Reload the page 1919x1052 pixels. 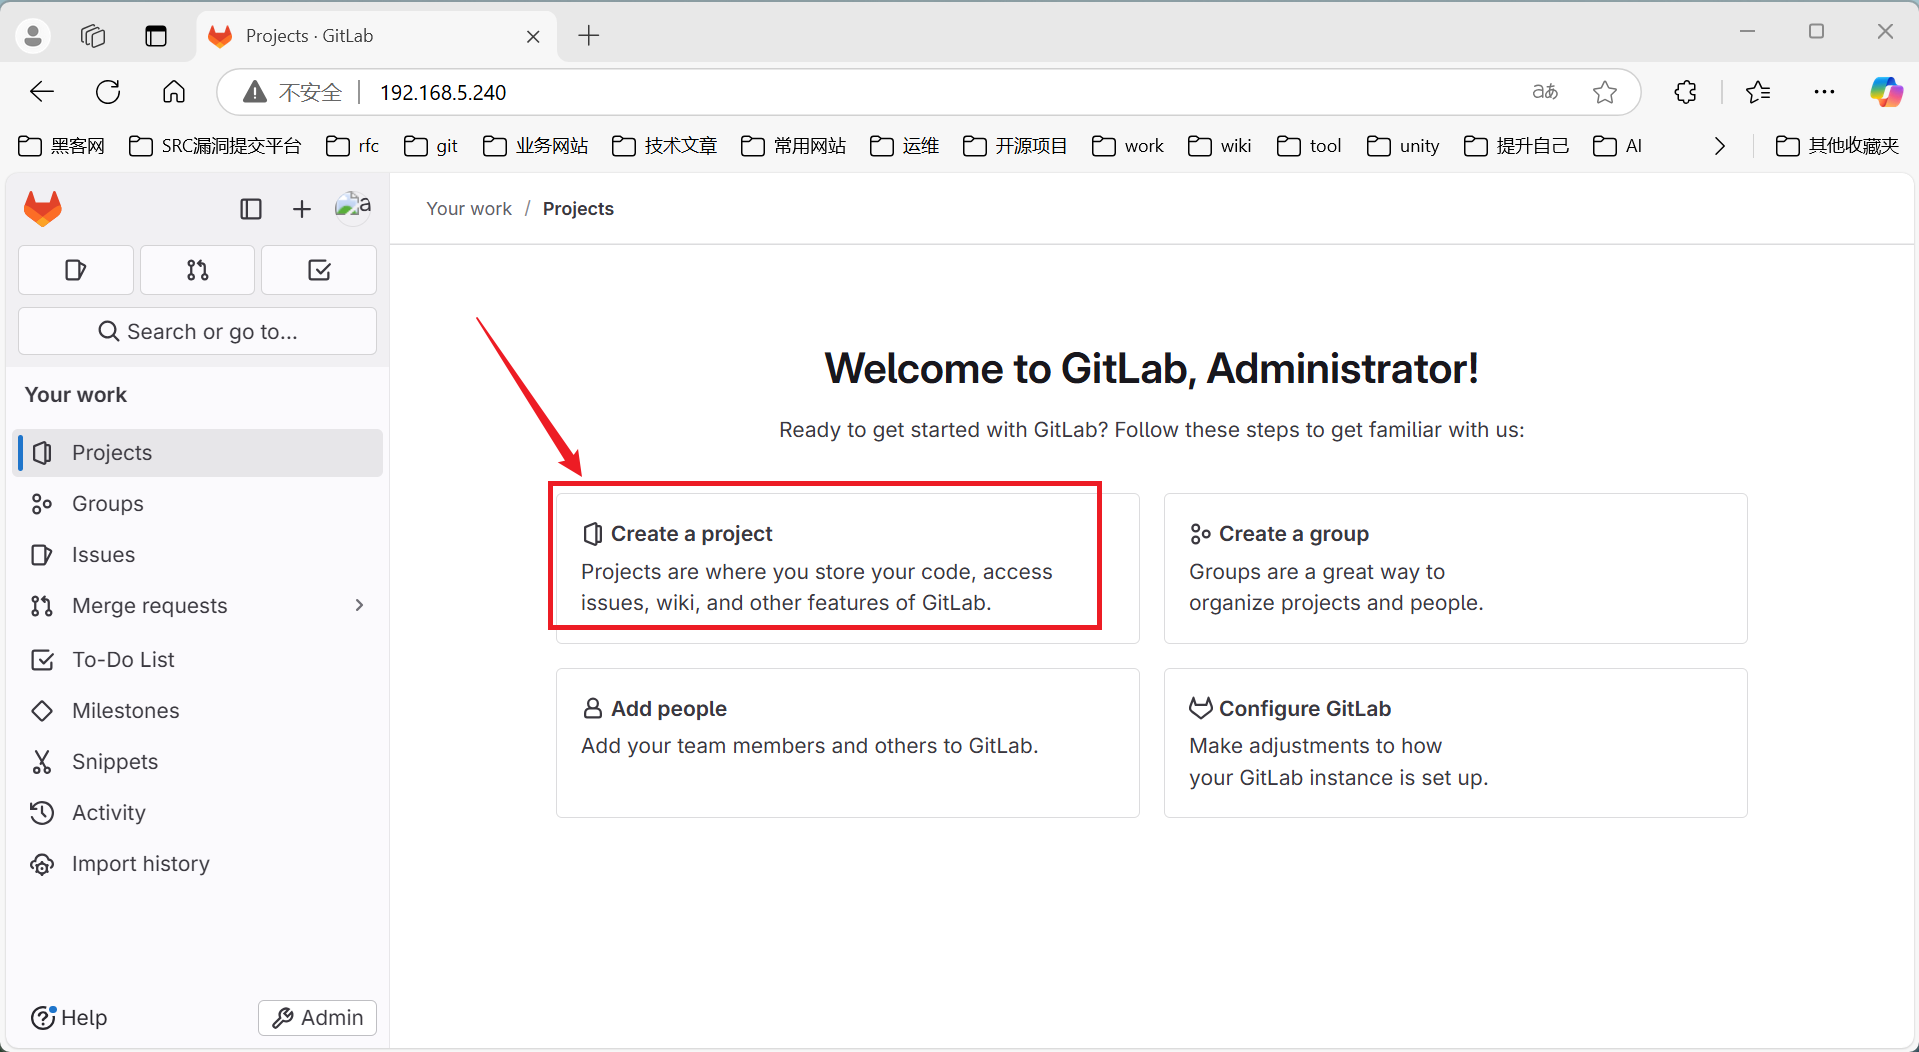click(108, 92)
